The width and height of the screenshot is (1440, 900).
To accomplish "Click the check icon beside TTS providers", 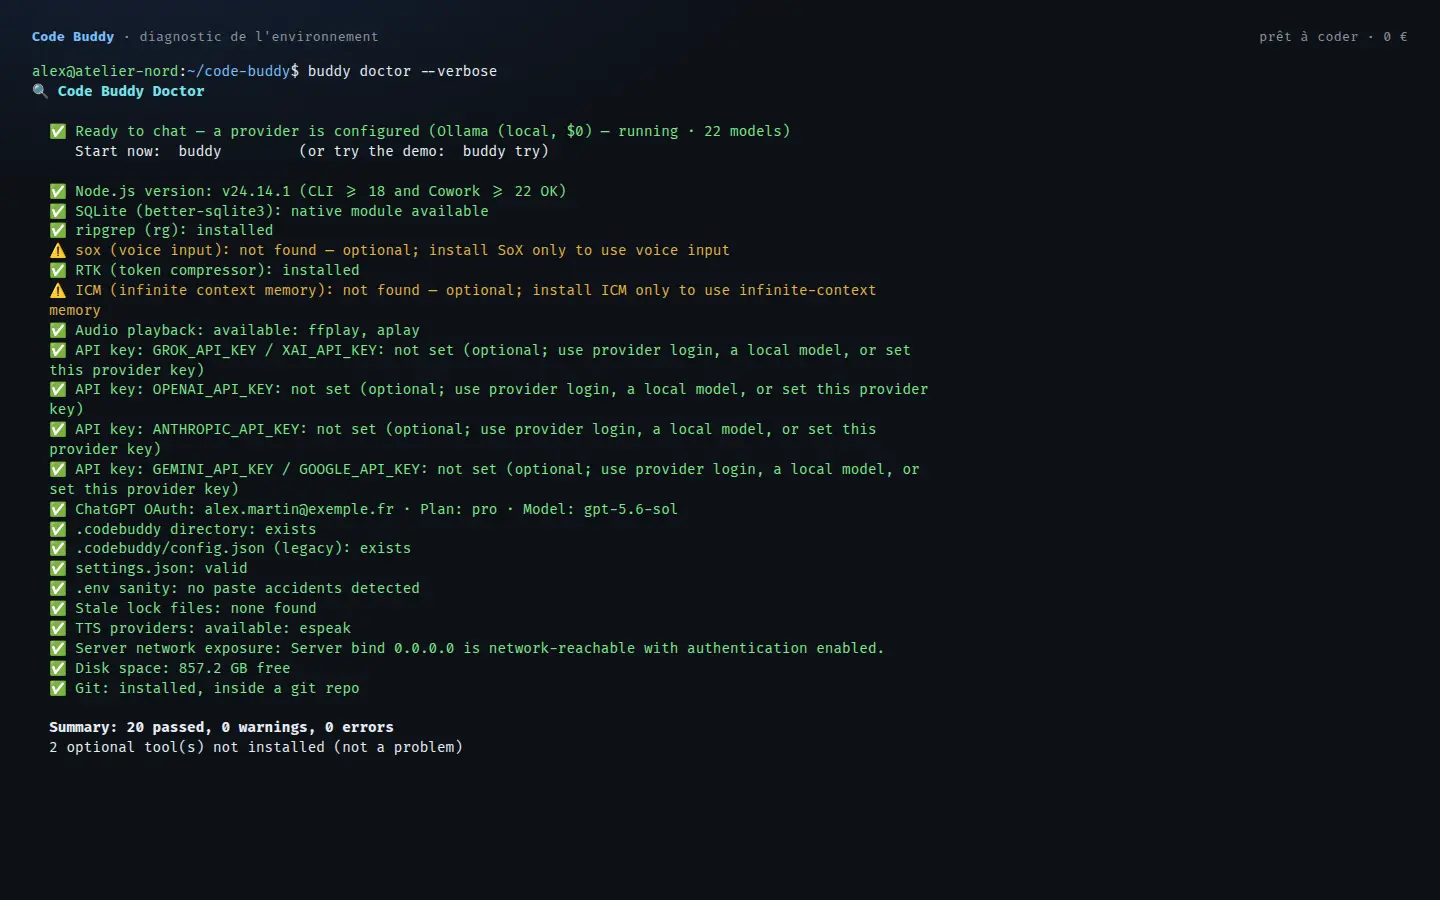I will 58,628.
